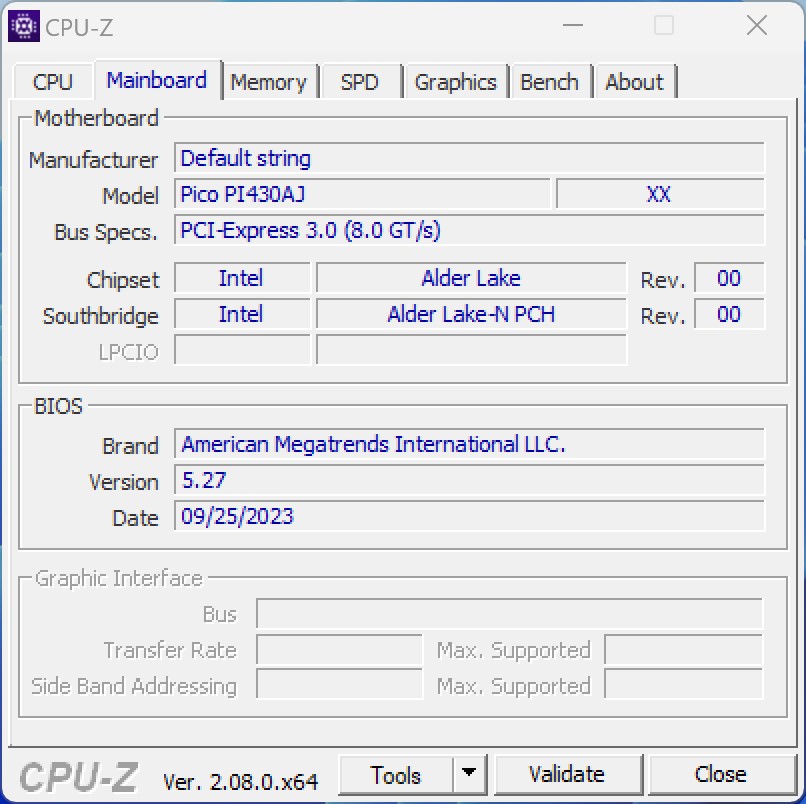Click the 'Bus Specs.' label

tap(106, 232)
